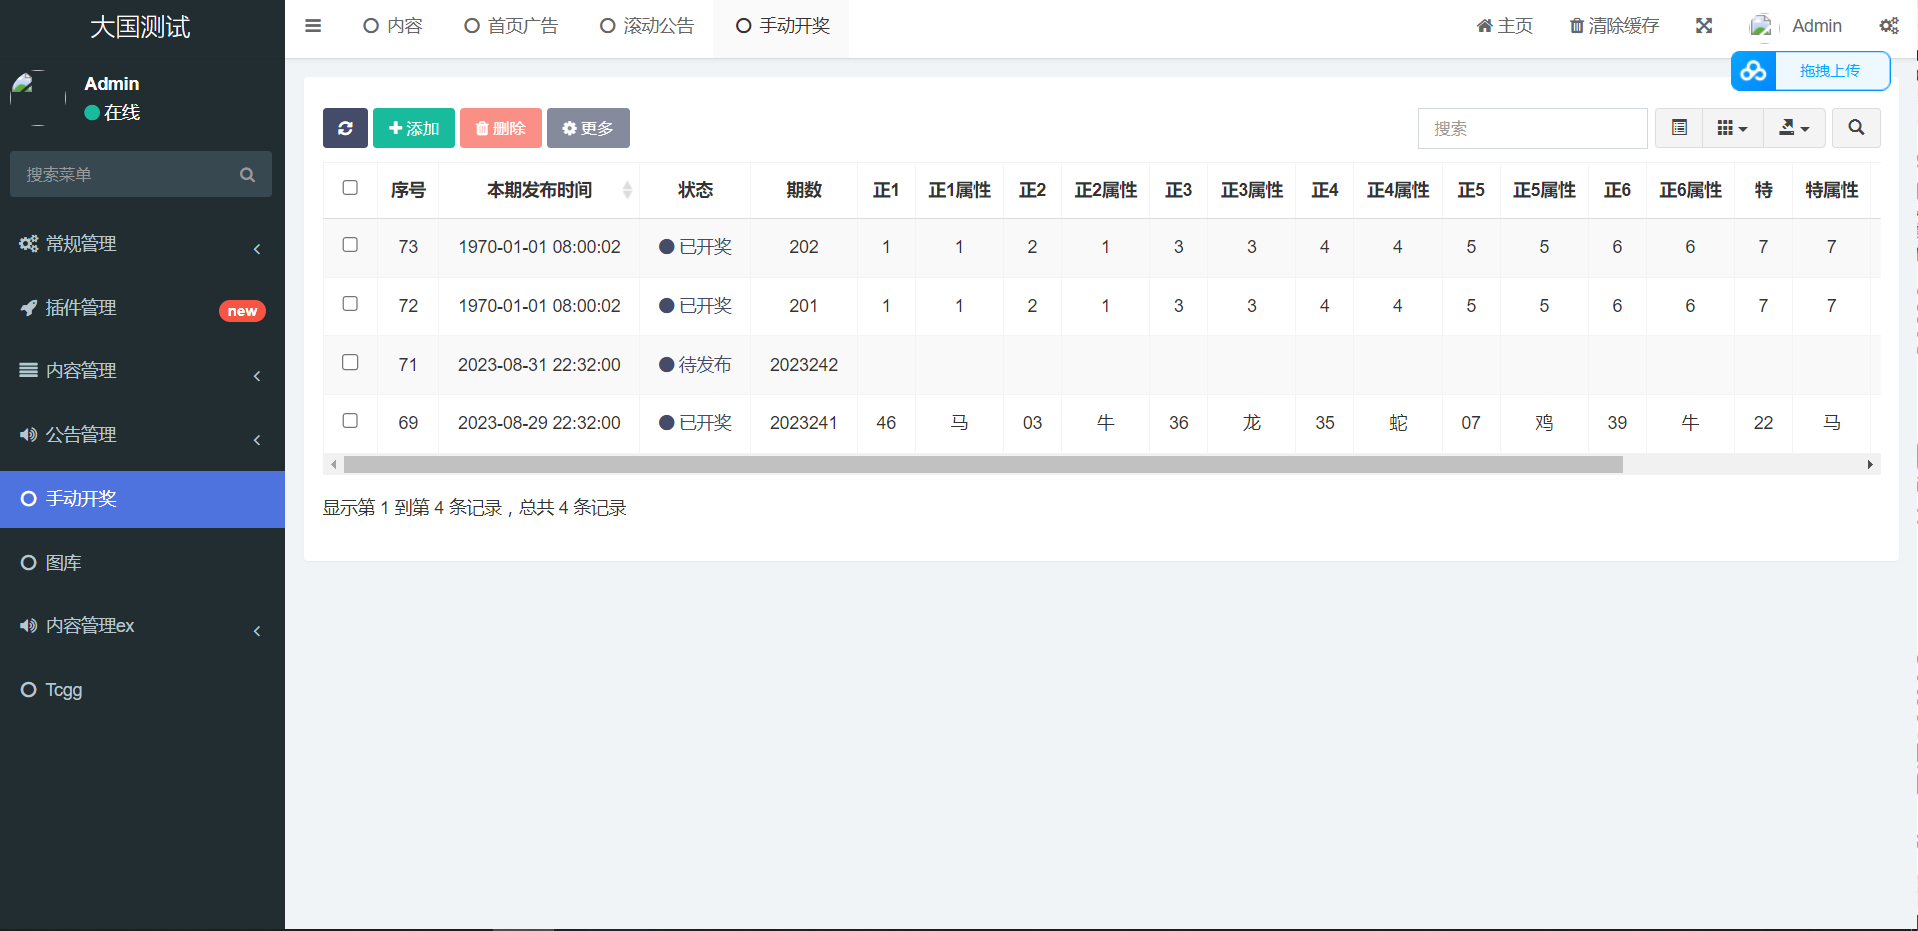
Task: Click the refresh table icon button
Action: pyautogui.click(x=345, y=128)
